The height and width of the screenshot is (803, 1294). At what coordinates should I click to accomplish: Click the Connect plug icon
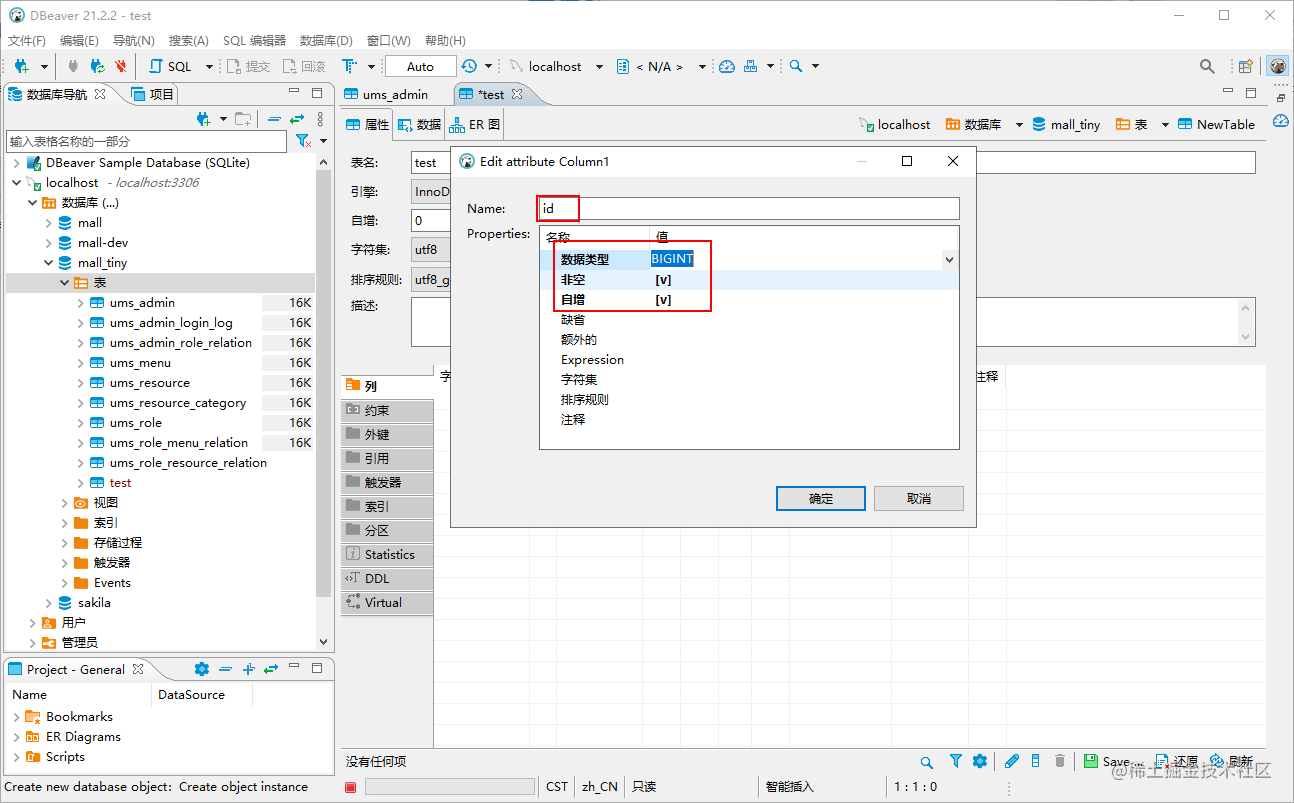click(x=73, y=66)
